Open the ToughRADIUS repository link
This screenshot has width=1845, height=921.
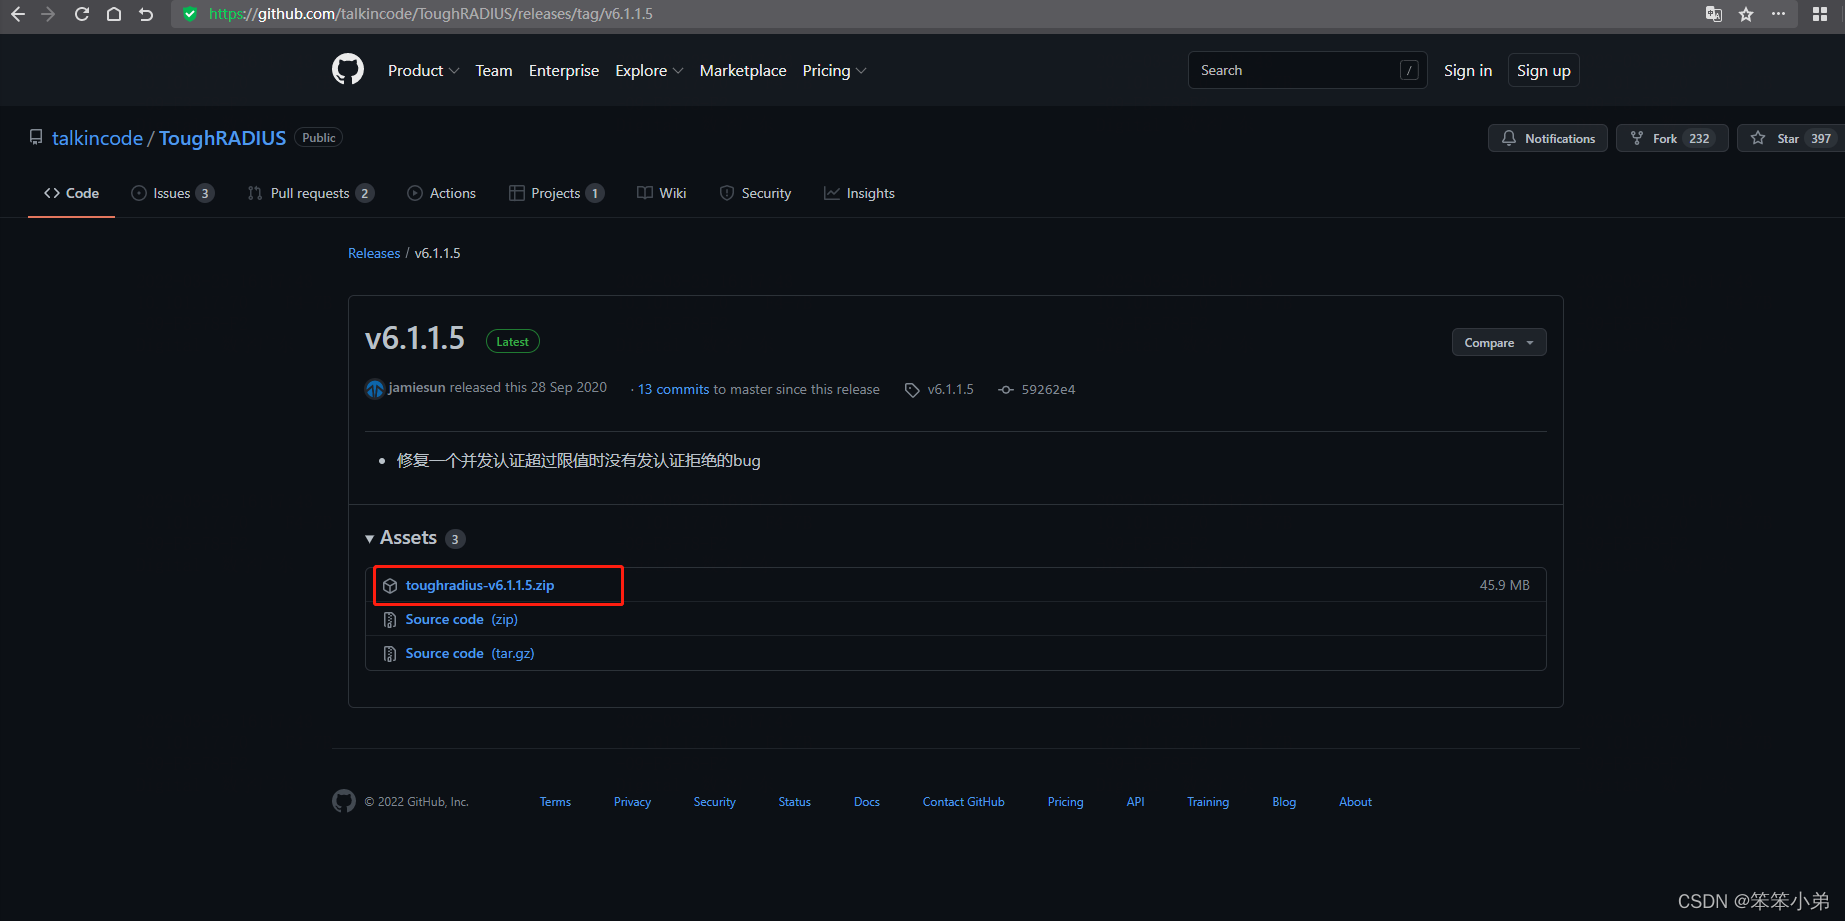pos(222,138)
